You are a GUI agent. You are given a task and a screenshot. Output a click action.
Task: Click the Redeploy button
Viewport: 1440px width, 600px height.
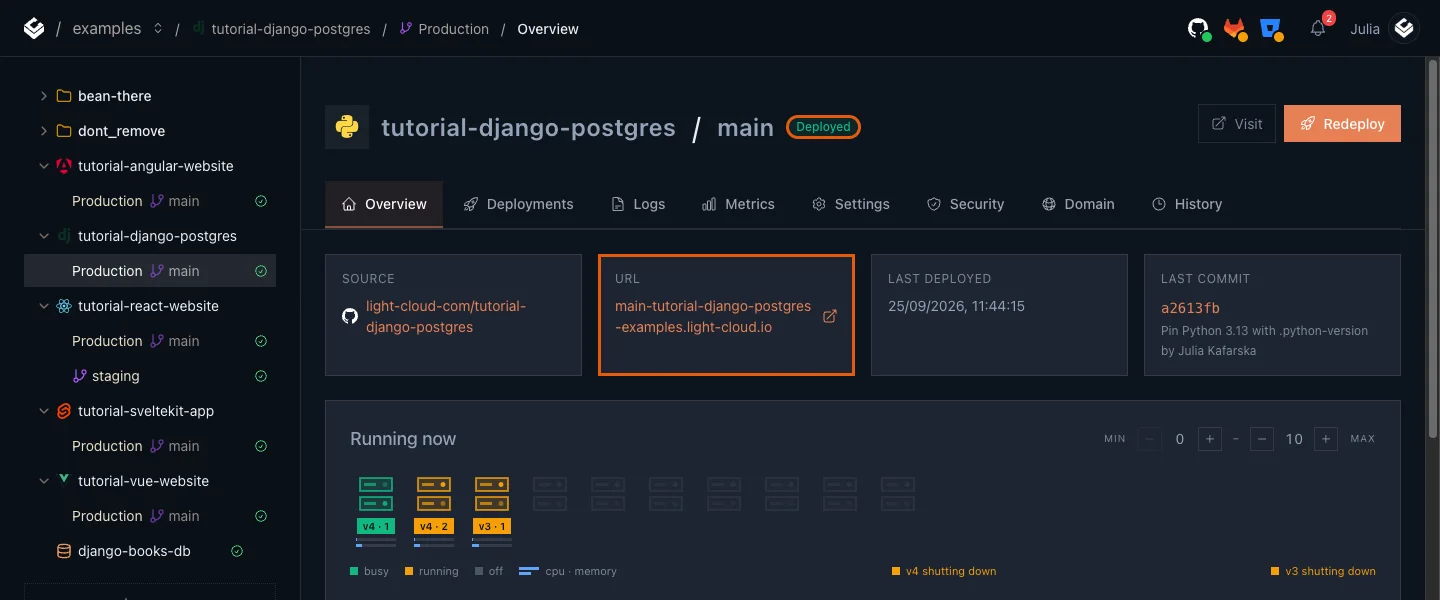pyautogui.click(x=1342, y=124)
